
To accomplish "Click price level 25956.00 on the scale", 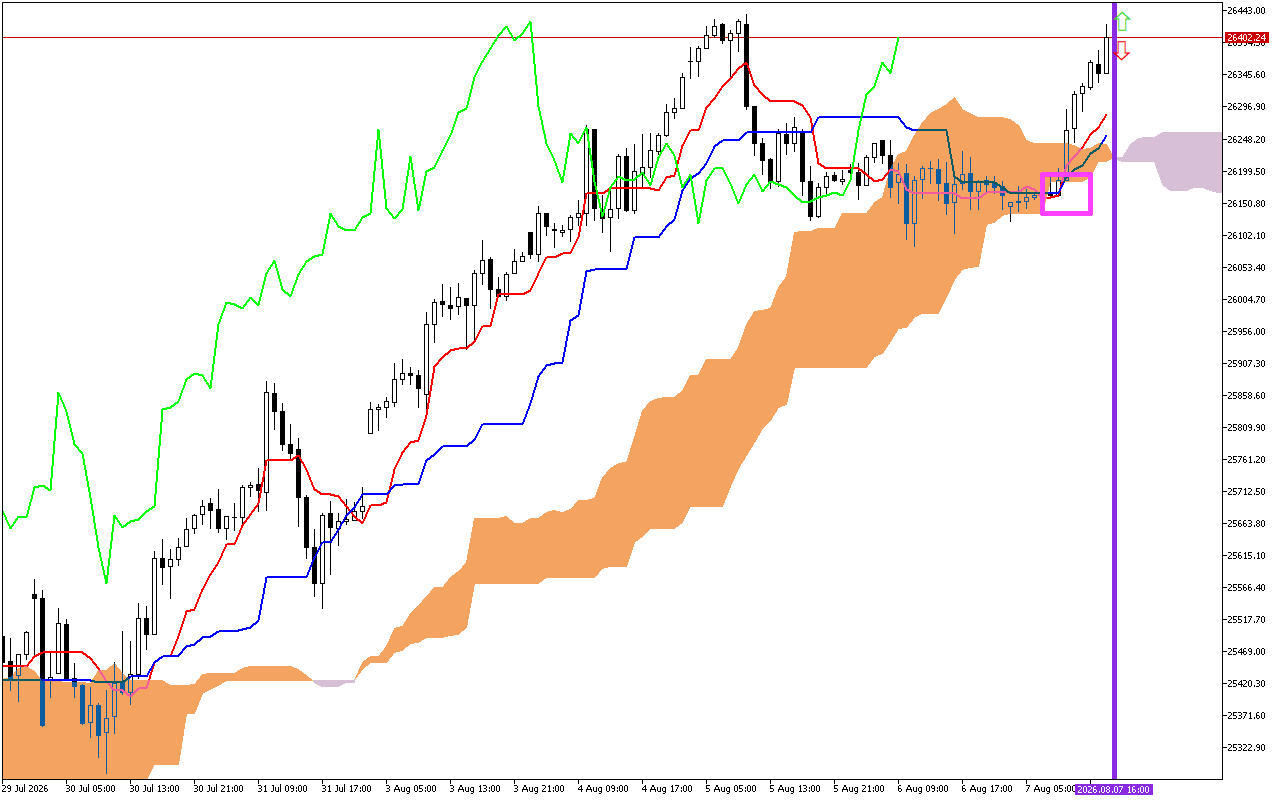I will 1246,331.
